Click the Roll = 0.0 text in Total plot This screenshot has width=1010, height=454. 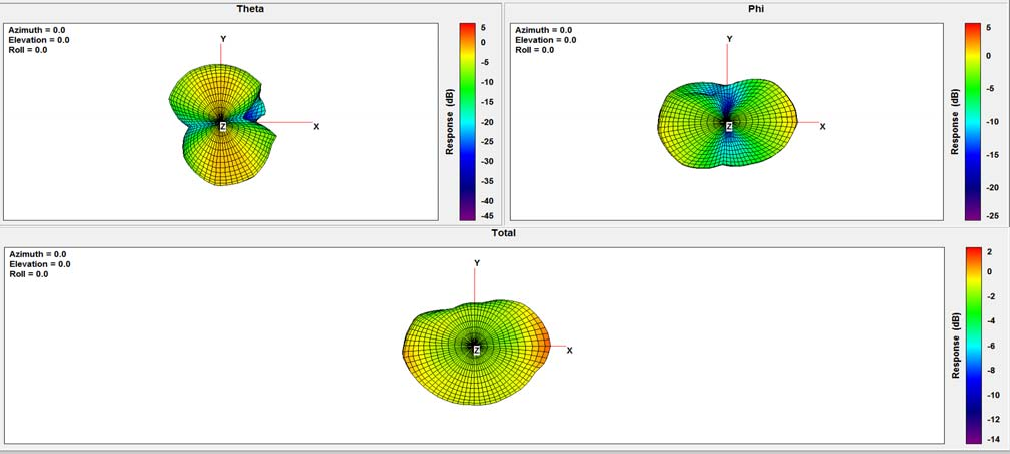29,274
